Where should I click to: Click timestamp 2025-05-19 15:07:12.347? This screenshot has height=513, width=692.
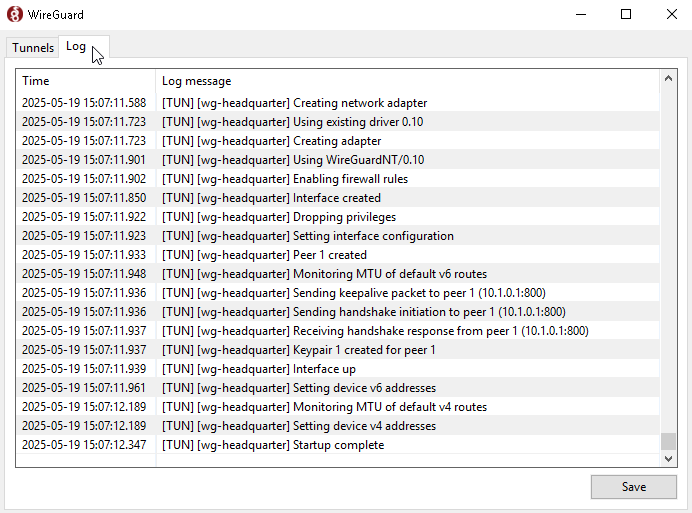point(84,445)
